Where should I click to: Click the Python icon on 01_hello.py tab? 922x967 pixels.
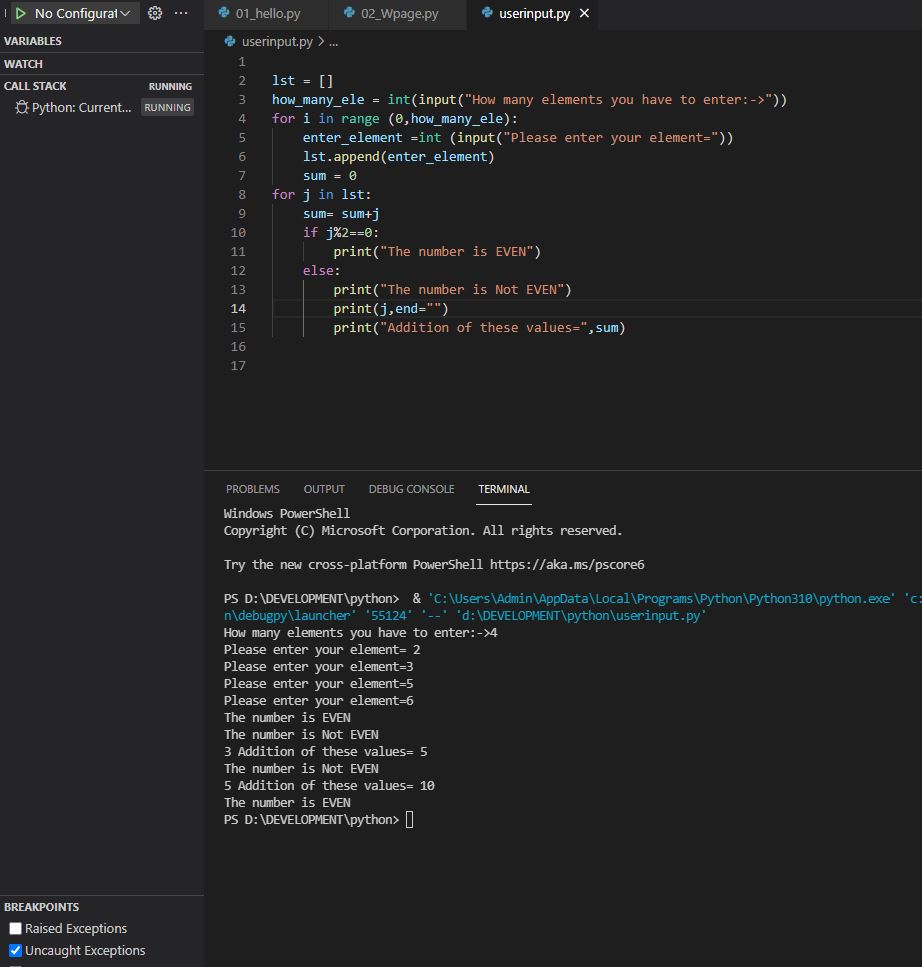224,14
